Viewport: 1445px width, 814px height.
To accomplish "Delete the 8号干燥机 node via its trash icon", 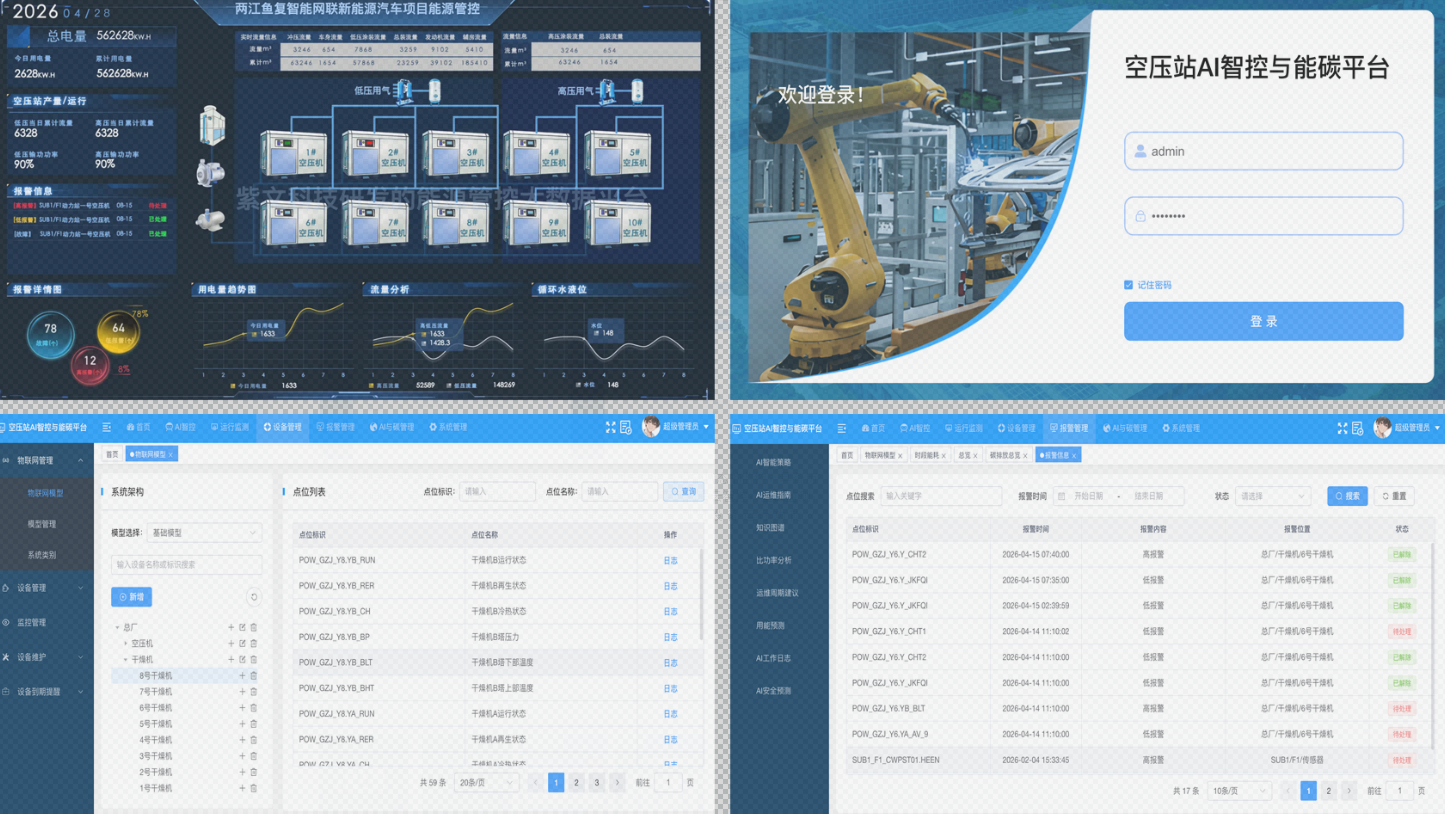I will pos(254,676).
